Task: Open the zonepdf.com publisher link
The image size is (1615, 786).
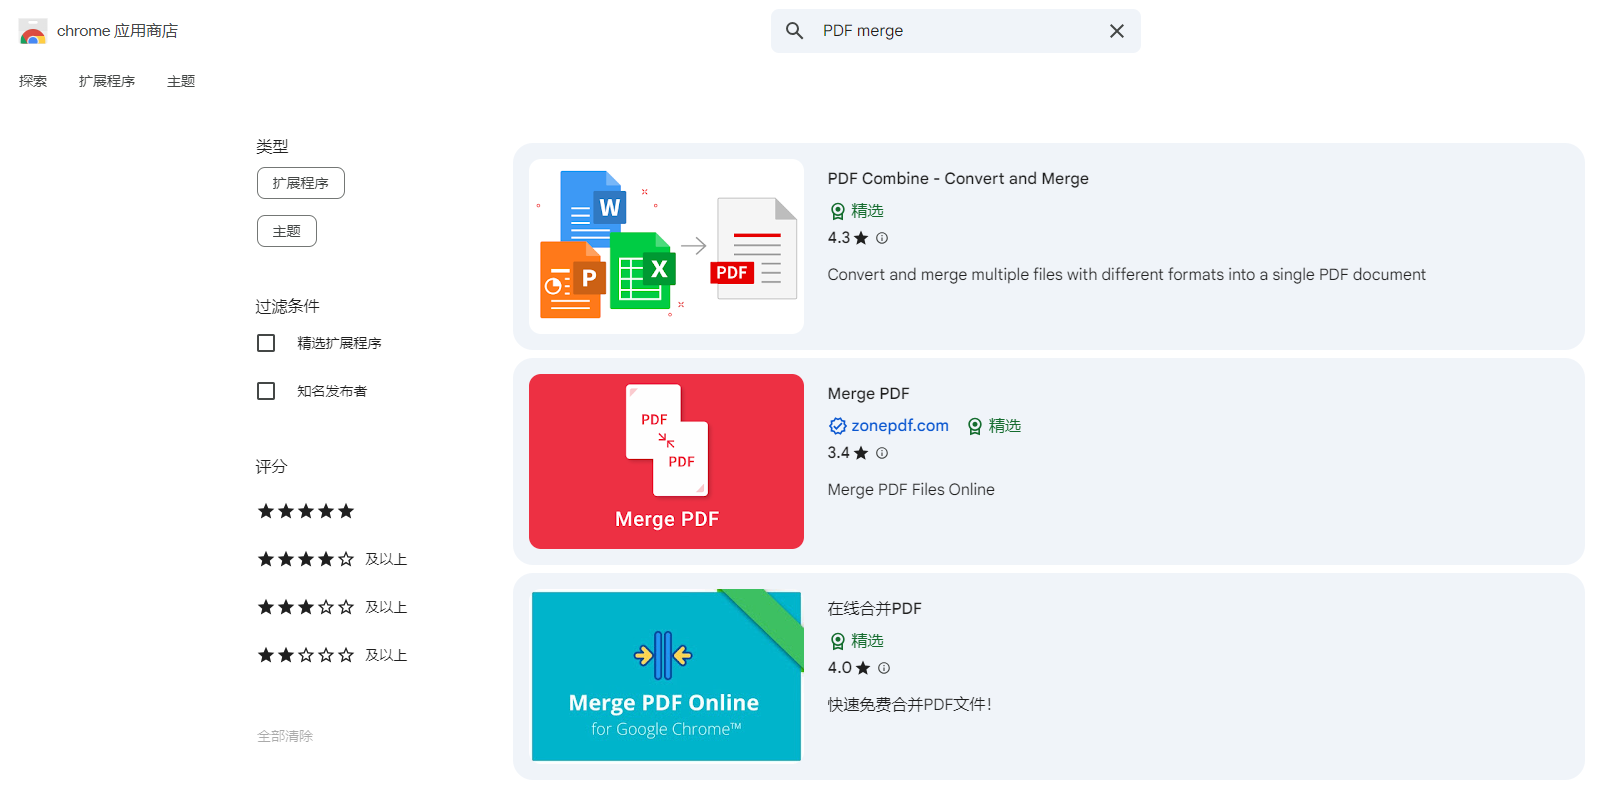Action: 899,426
